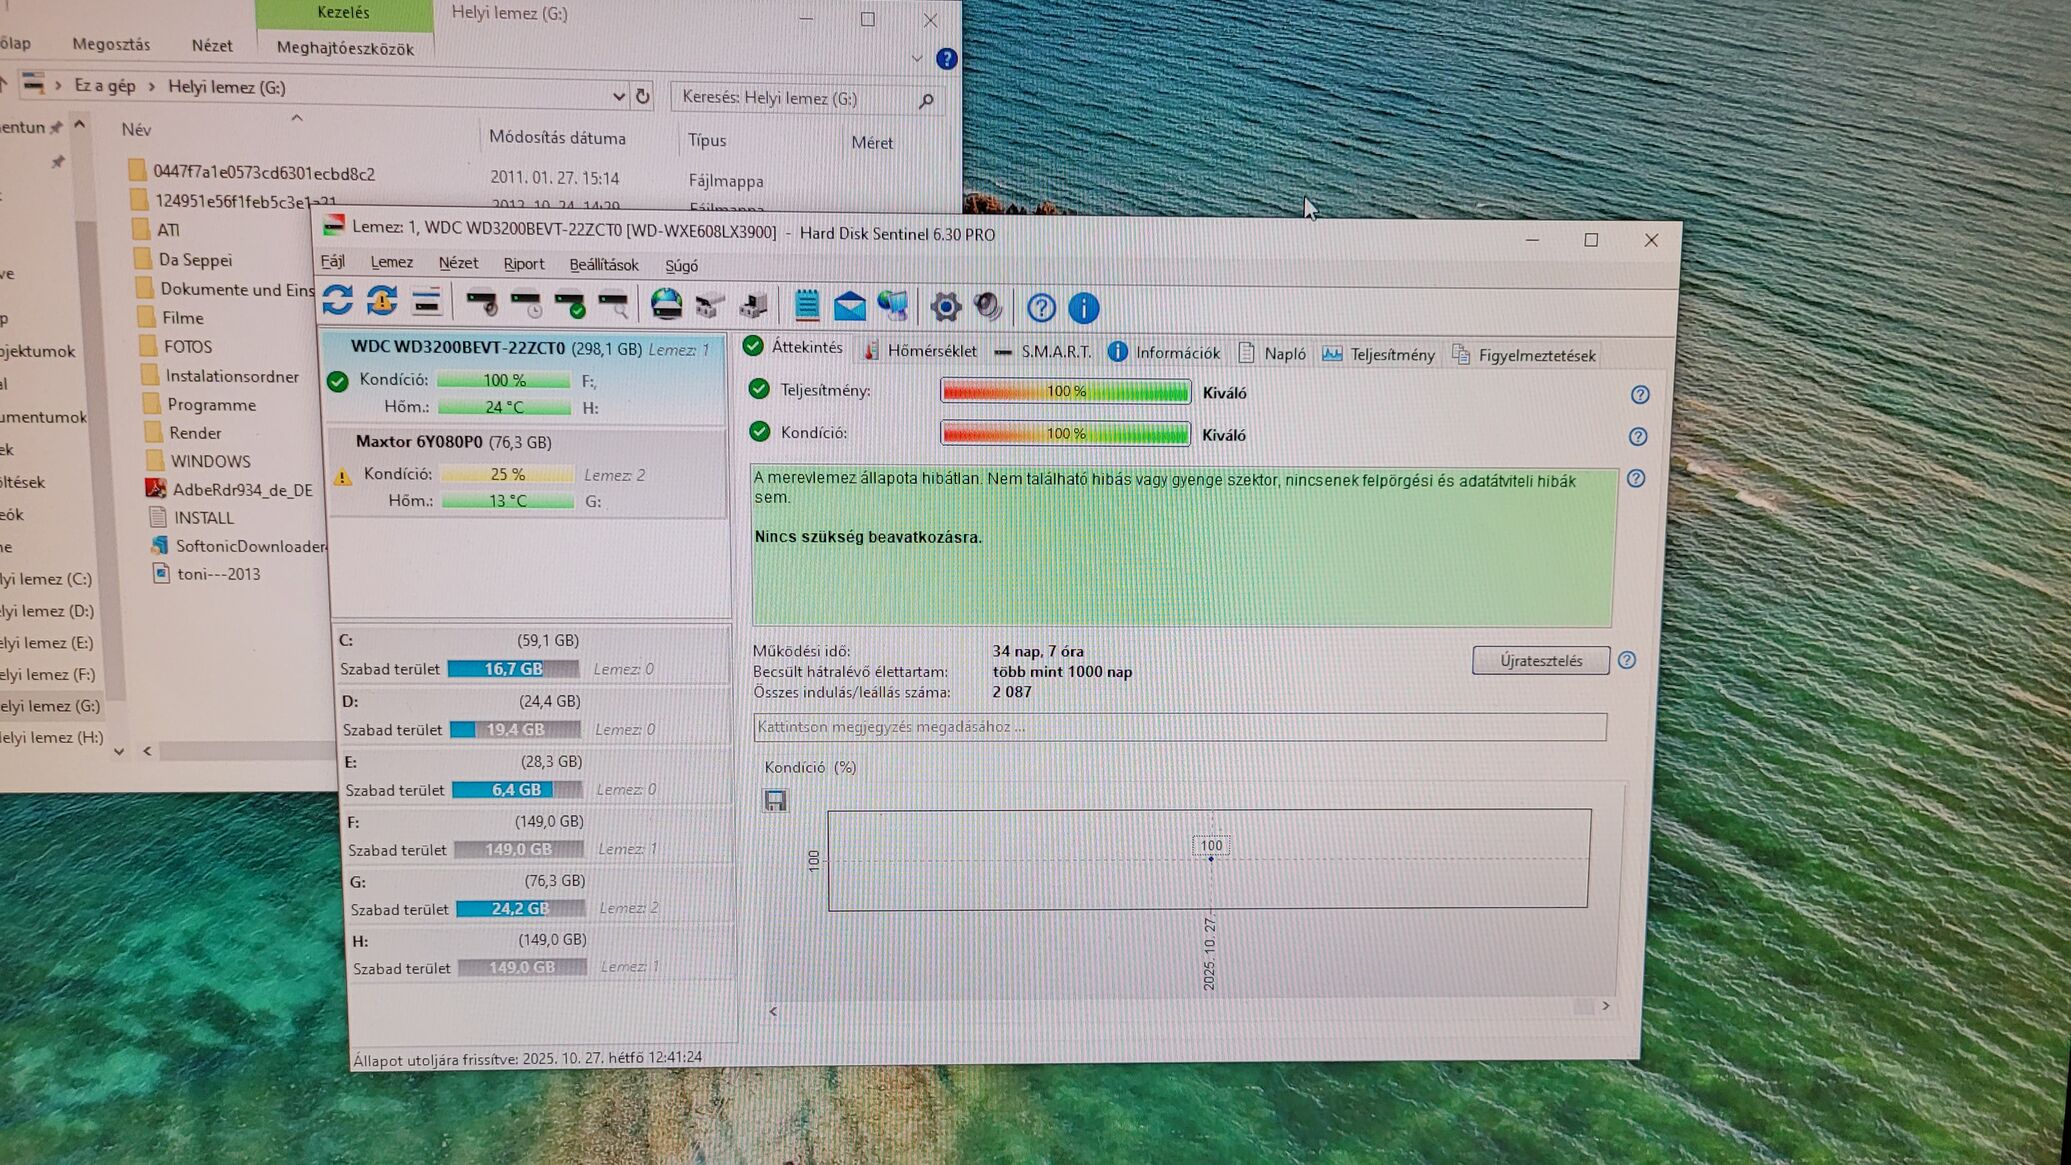The image size is (2071, 1165).
Task: Click the speaker sound toolbar icon
Action: (x=988, y=307)
